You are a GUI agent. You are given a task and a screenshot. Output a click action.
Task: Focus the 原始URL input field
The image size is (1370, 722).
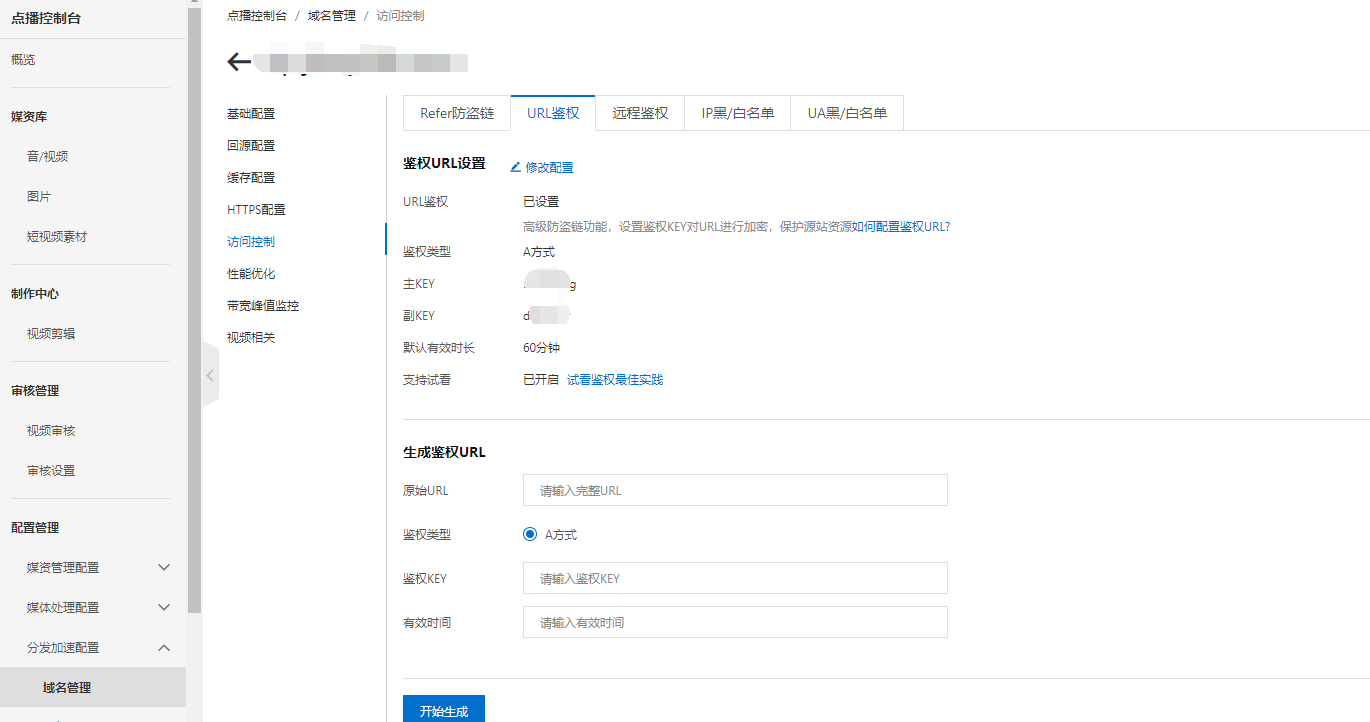click(x=735, y=490)
